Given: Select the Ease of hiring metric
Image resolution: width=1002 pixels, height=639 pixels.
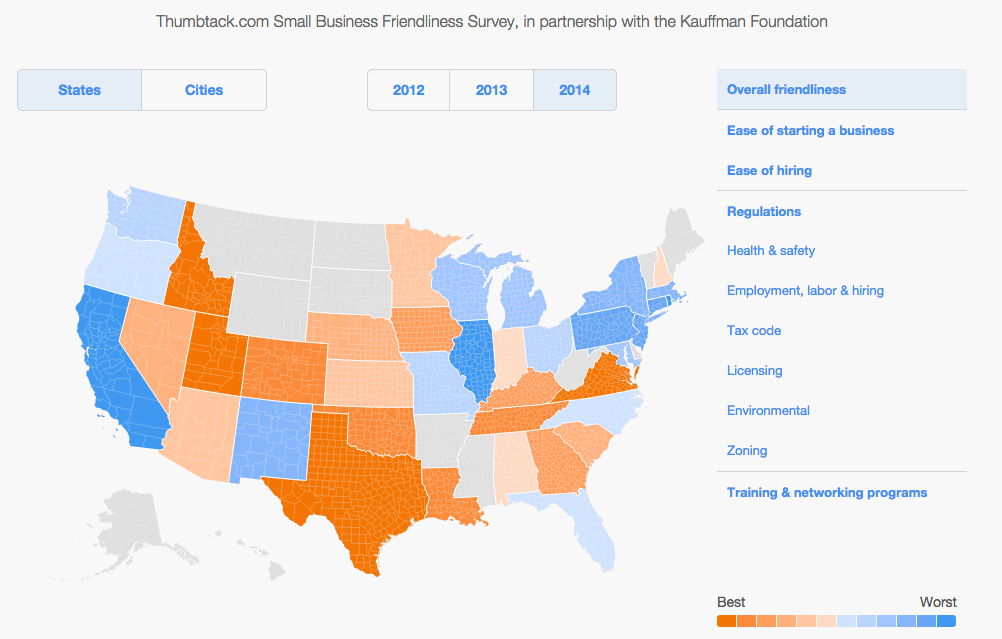Looking at the screenshot, I should (x=769, y=171).
